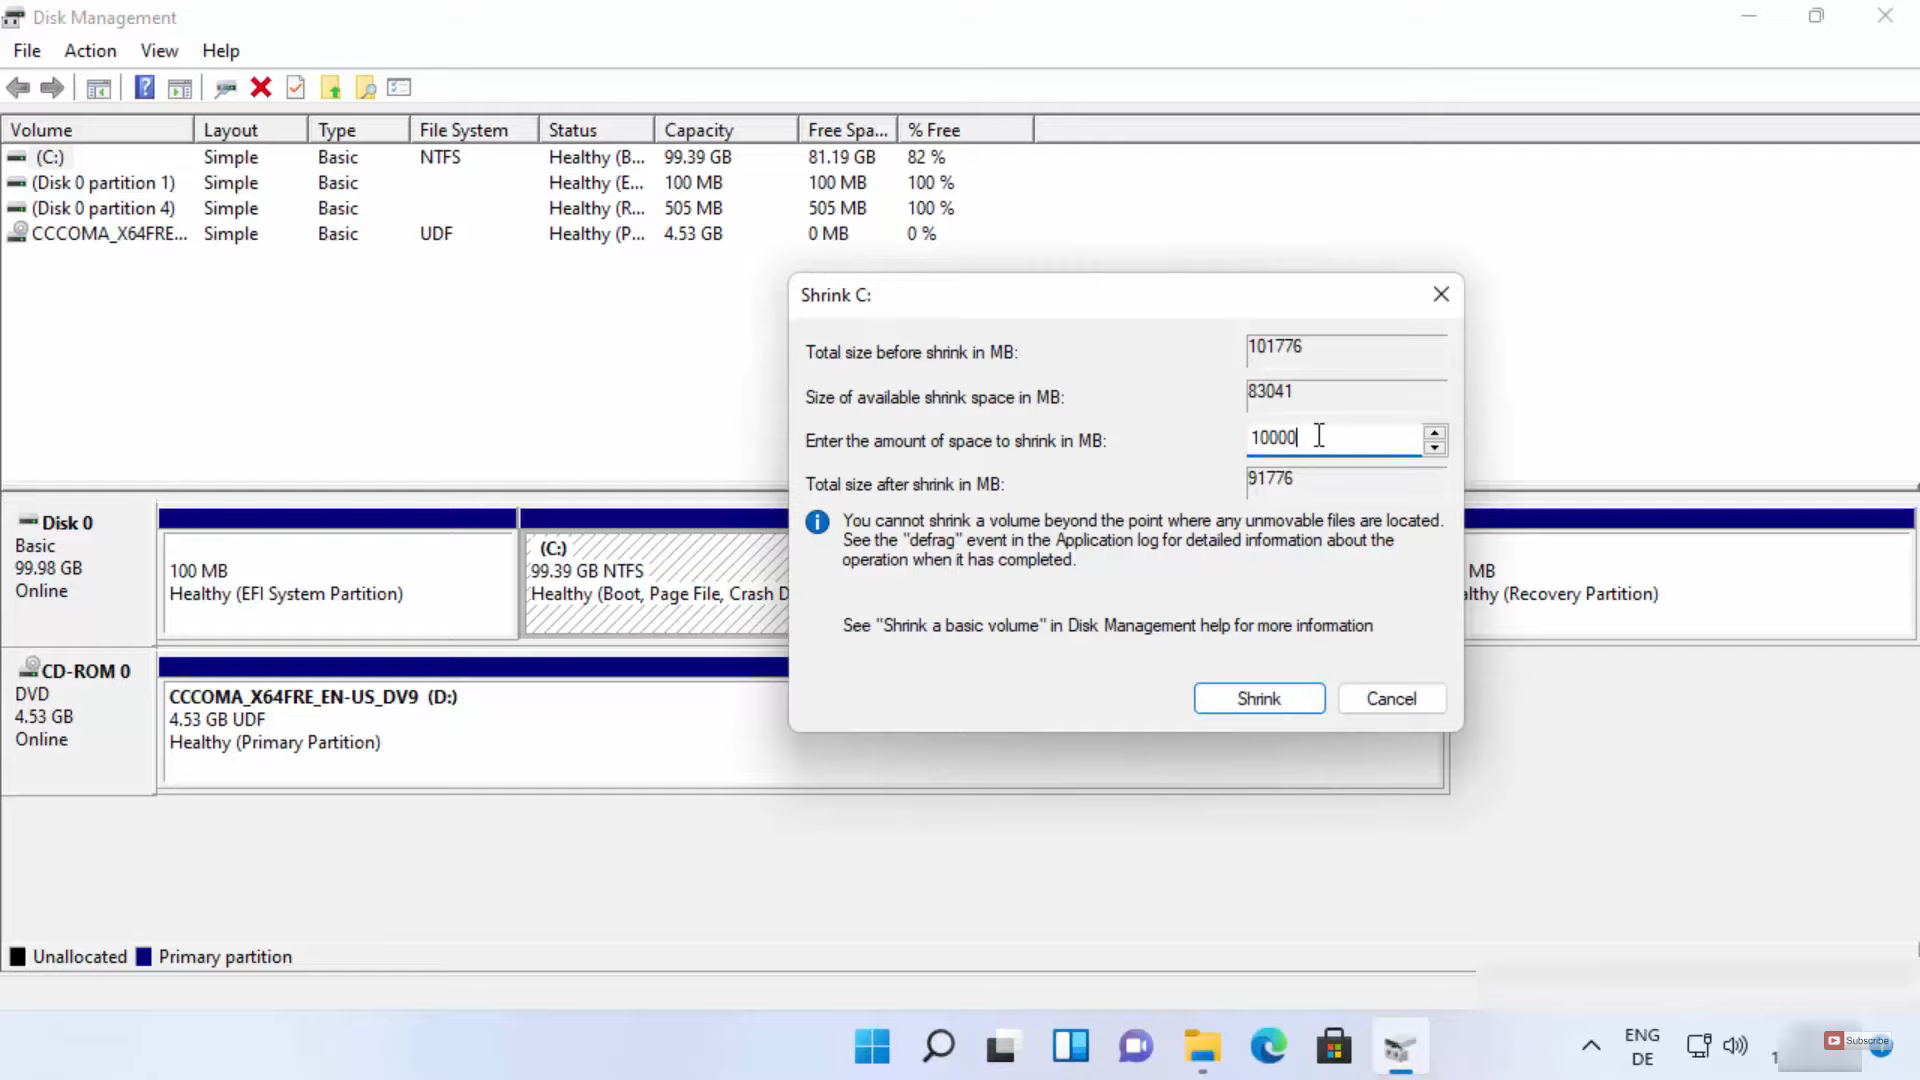
Task: Open Microsoft Edge from the taskbar
Action: 1268,1046
